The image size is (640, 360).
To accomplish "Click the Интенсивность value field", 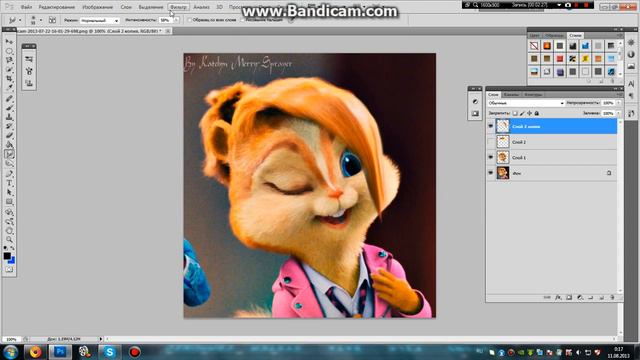I will tap(165, 20).
